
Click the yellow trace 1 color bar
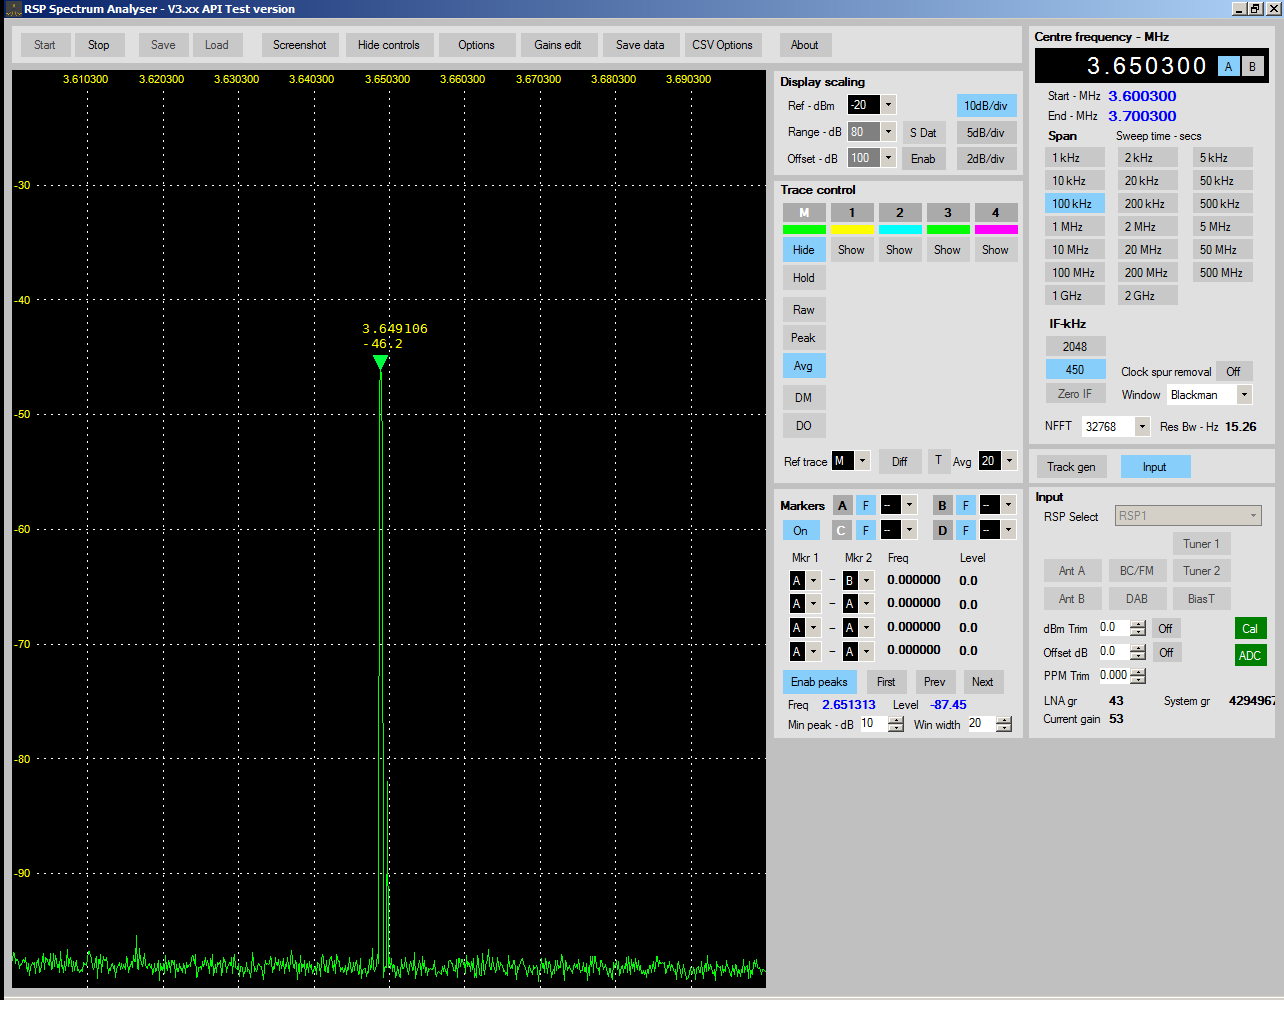[x=852, y=230]
